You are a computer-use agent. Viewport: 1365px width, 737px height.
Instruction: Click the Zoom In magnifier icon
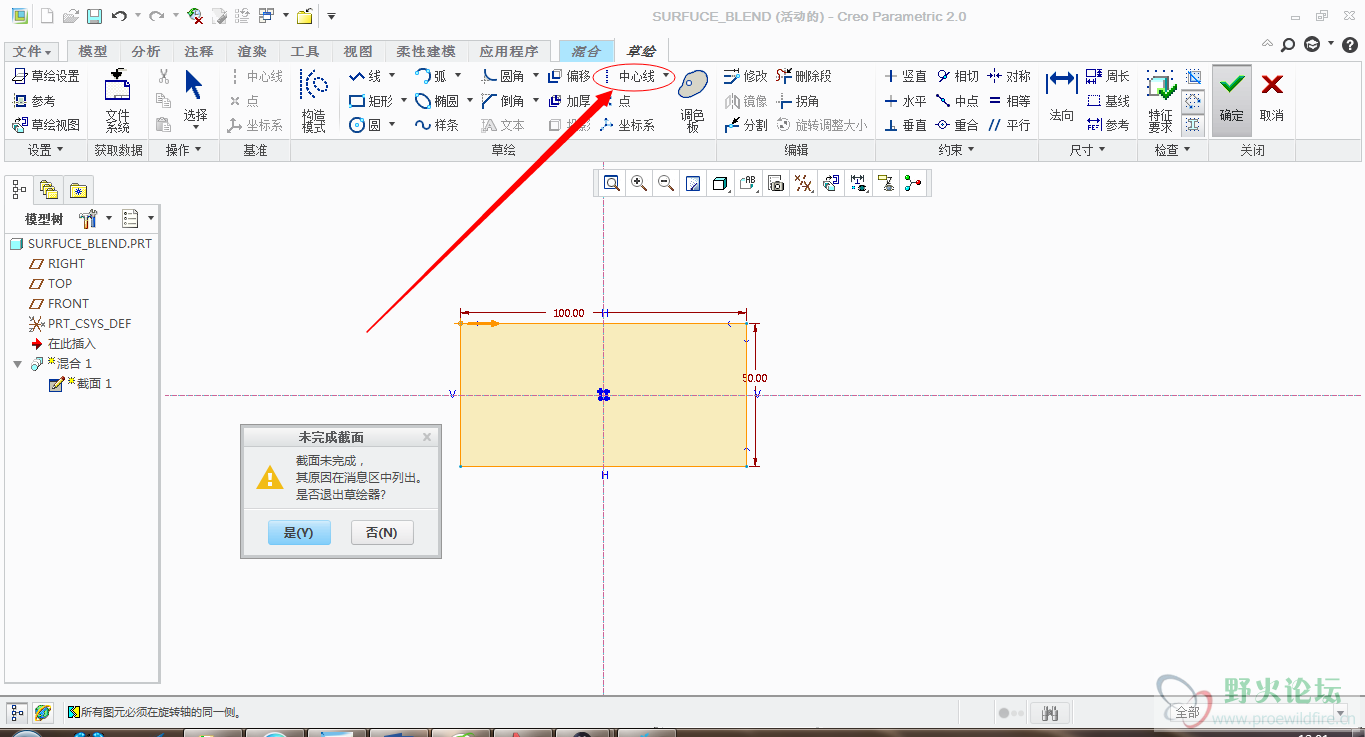pyautogui.click(x=638, y=183)
